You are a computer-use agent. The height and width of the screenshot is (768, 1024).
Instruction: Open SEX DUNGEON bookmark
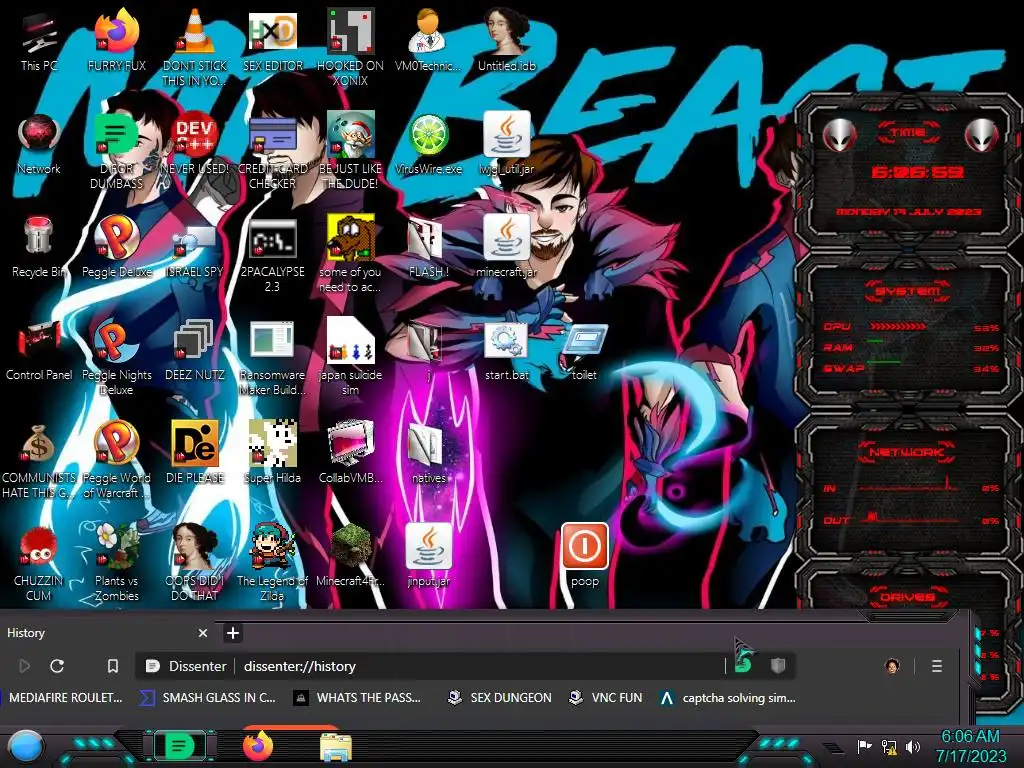coord(500,697)
